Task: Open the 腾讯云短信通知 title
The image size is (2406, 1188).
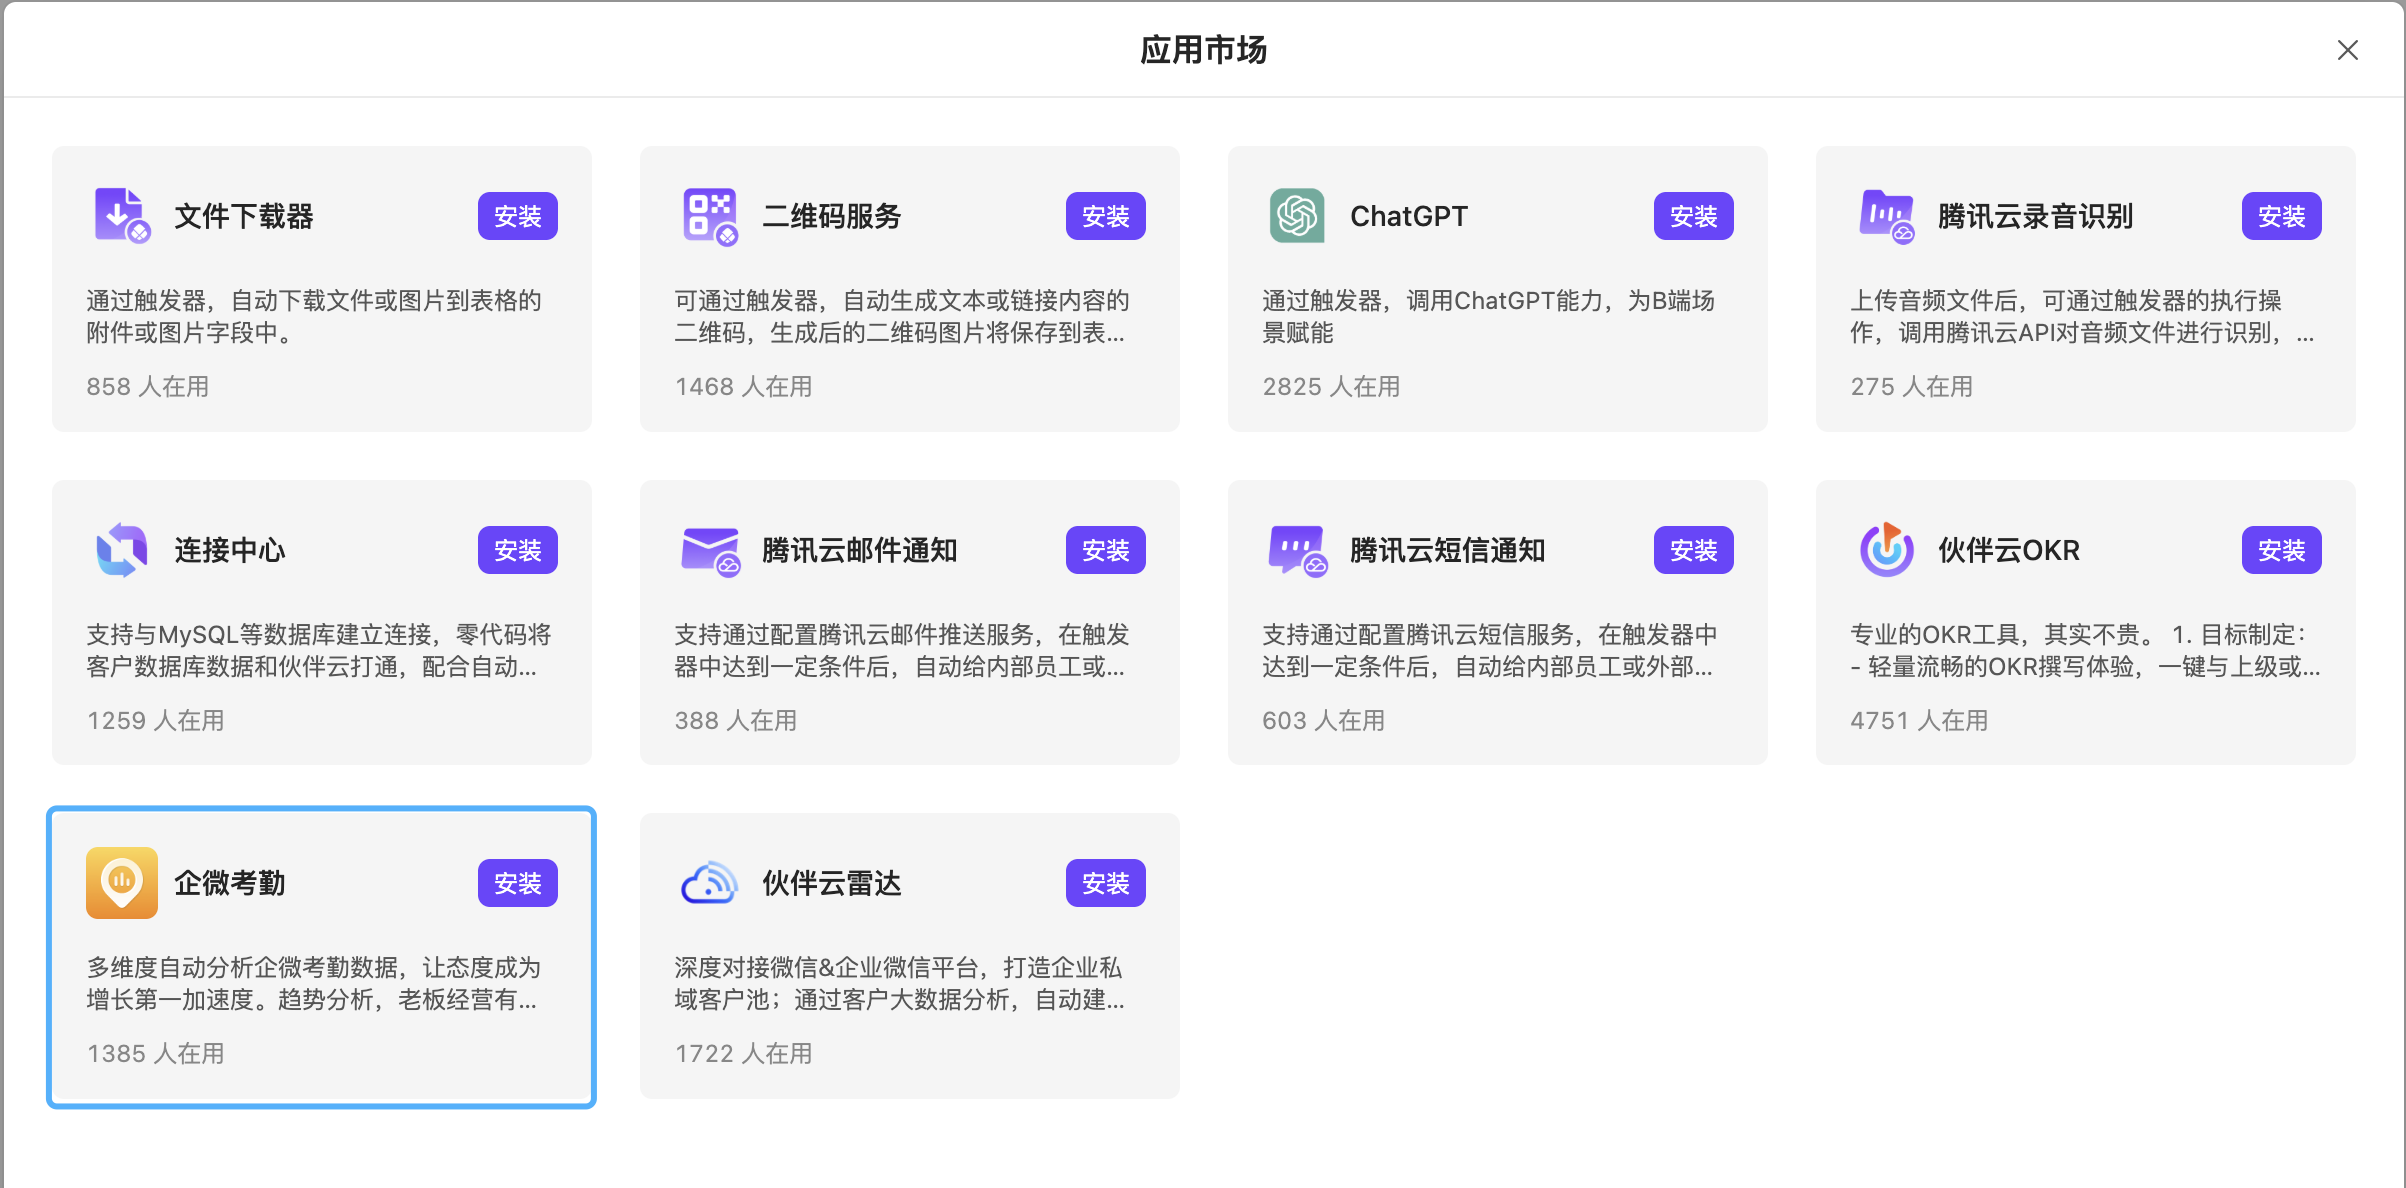Action: click(x=1448, y=550)
